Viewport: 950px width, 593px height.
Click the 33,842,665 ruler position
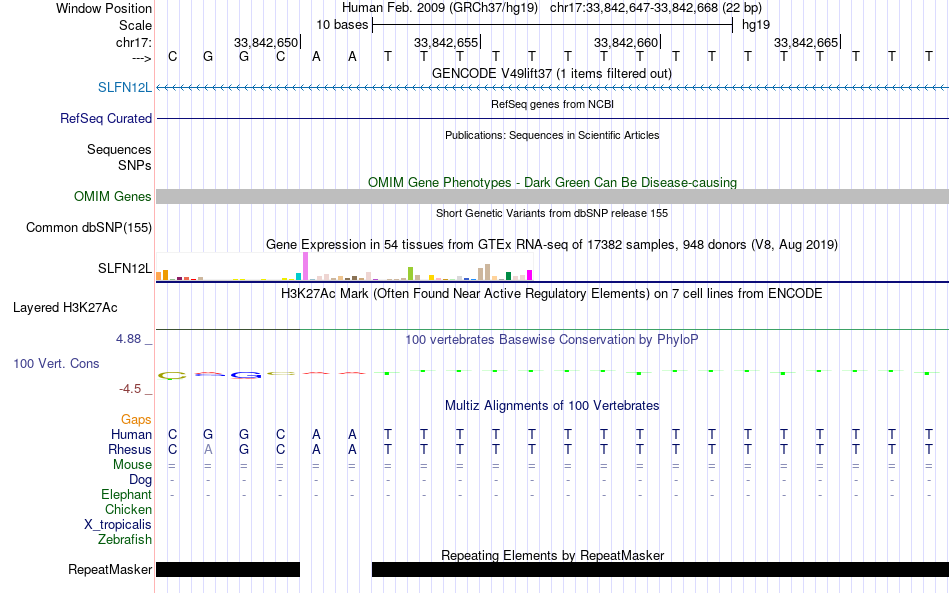(806, 42)
